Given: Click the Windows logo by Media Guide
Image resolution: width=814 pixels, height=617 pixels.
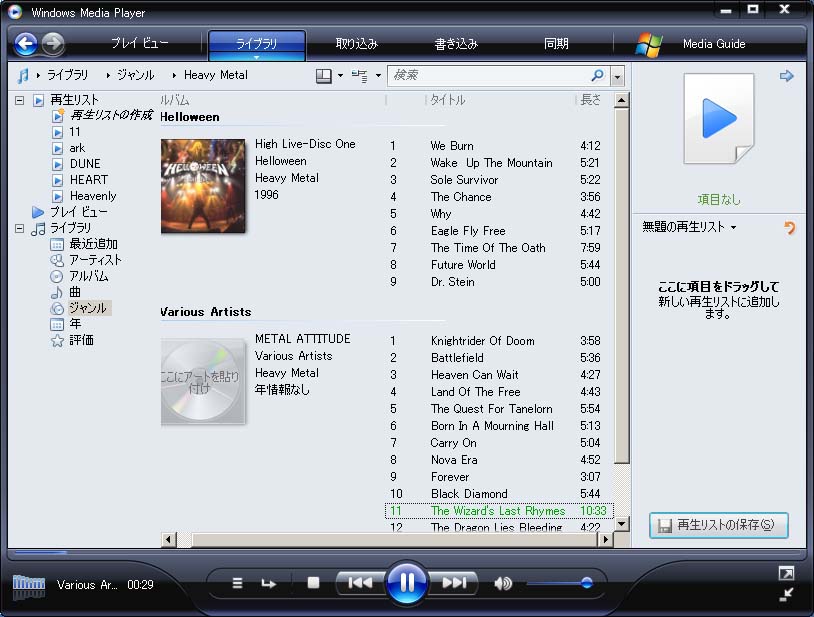Looking at the screenshot, I should [x=649, y=45].
